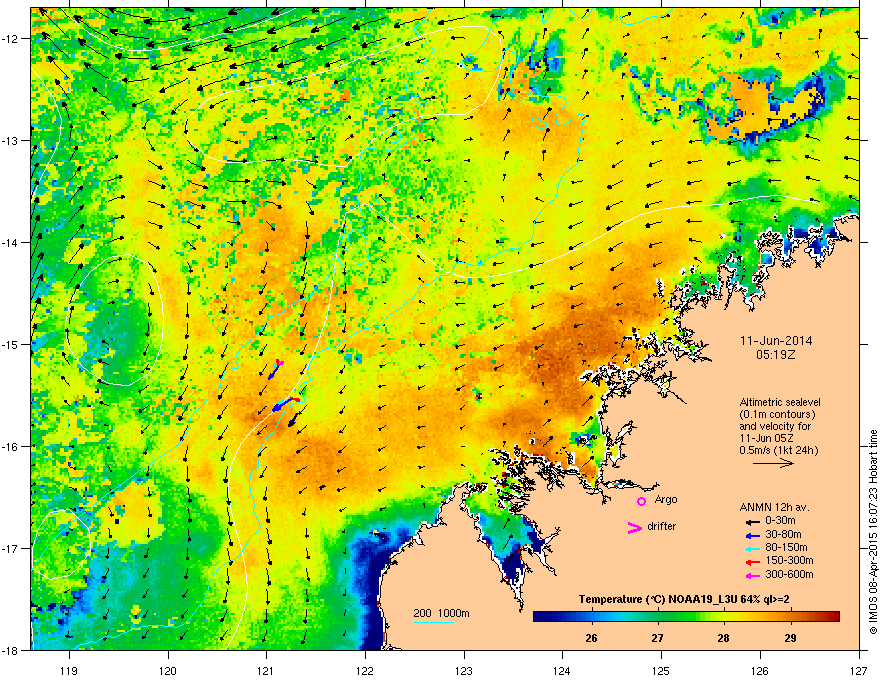Click the latitude axis label -15
880x680 pixels.
[x=11, y=344]
